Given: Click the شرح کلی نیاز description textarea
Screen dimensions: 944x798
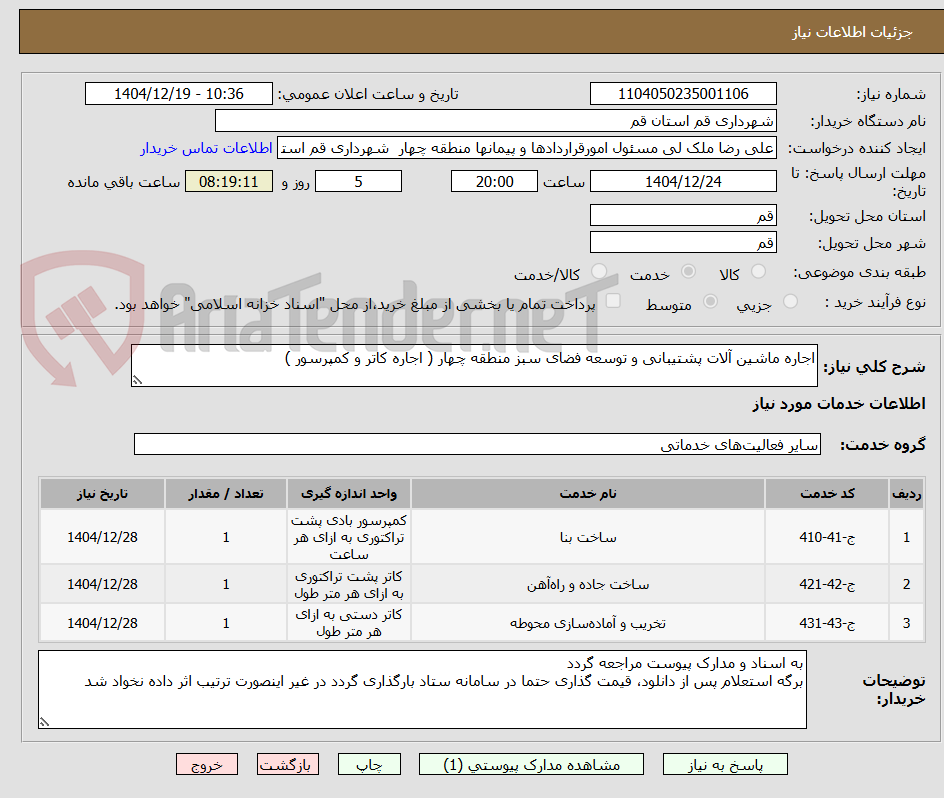Looking at the screenshot, I should (x=474, y=366).
